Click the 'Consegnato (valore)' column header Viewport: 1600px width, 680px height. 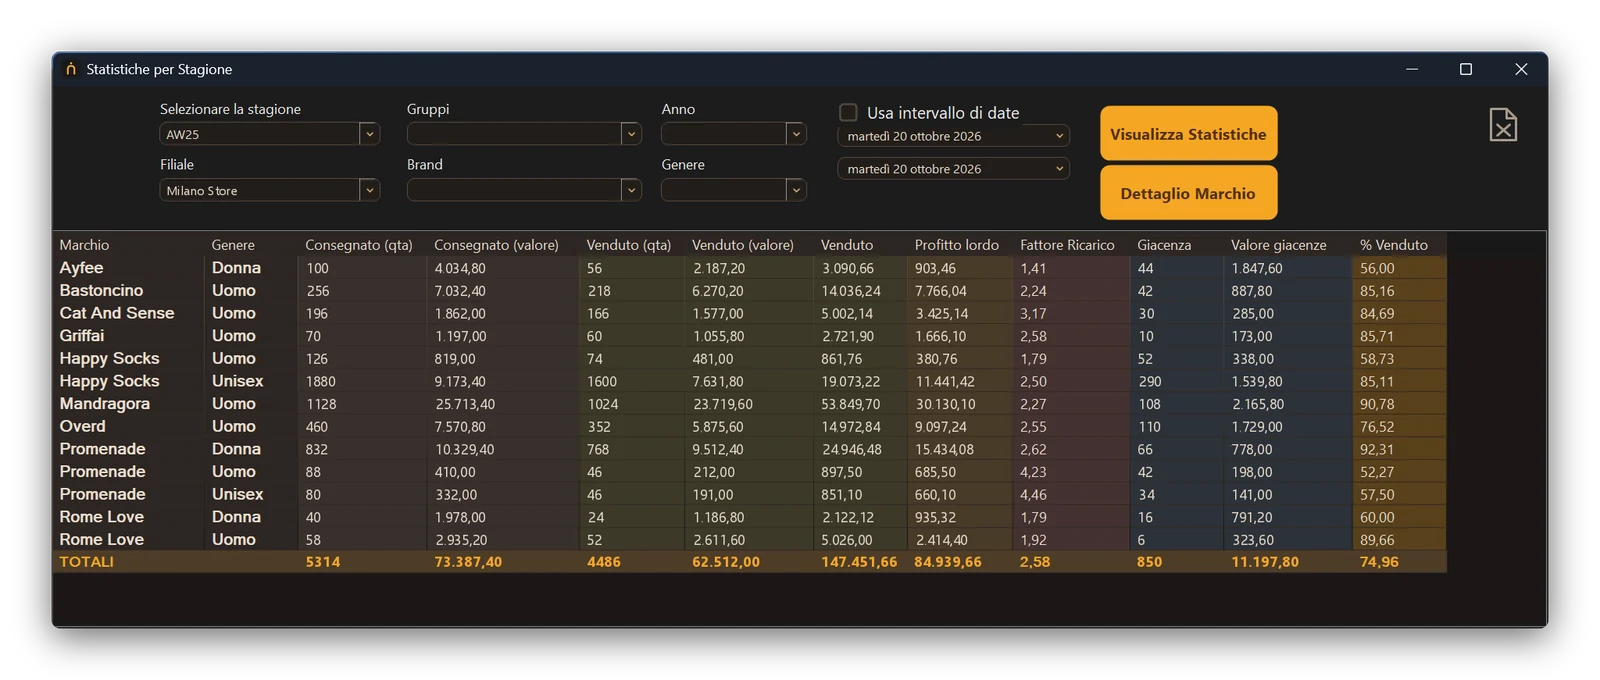pos(496,245)
